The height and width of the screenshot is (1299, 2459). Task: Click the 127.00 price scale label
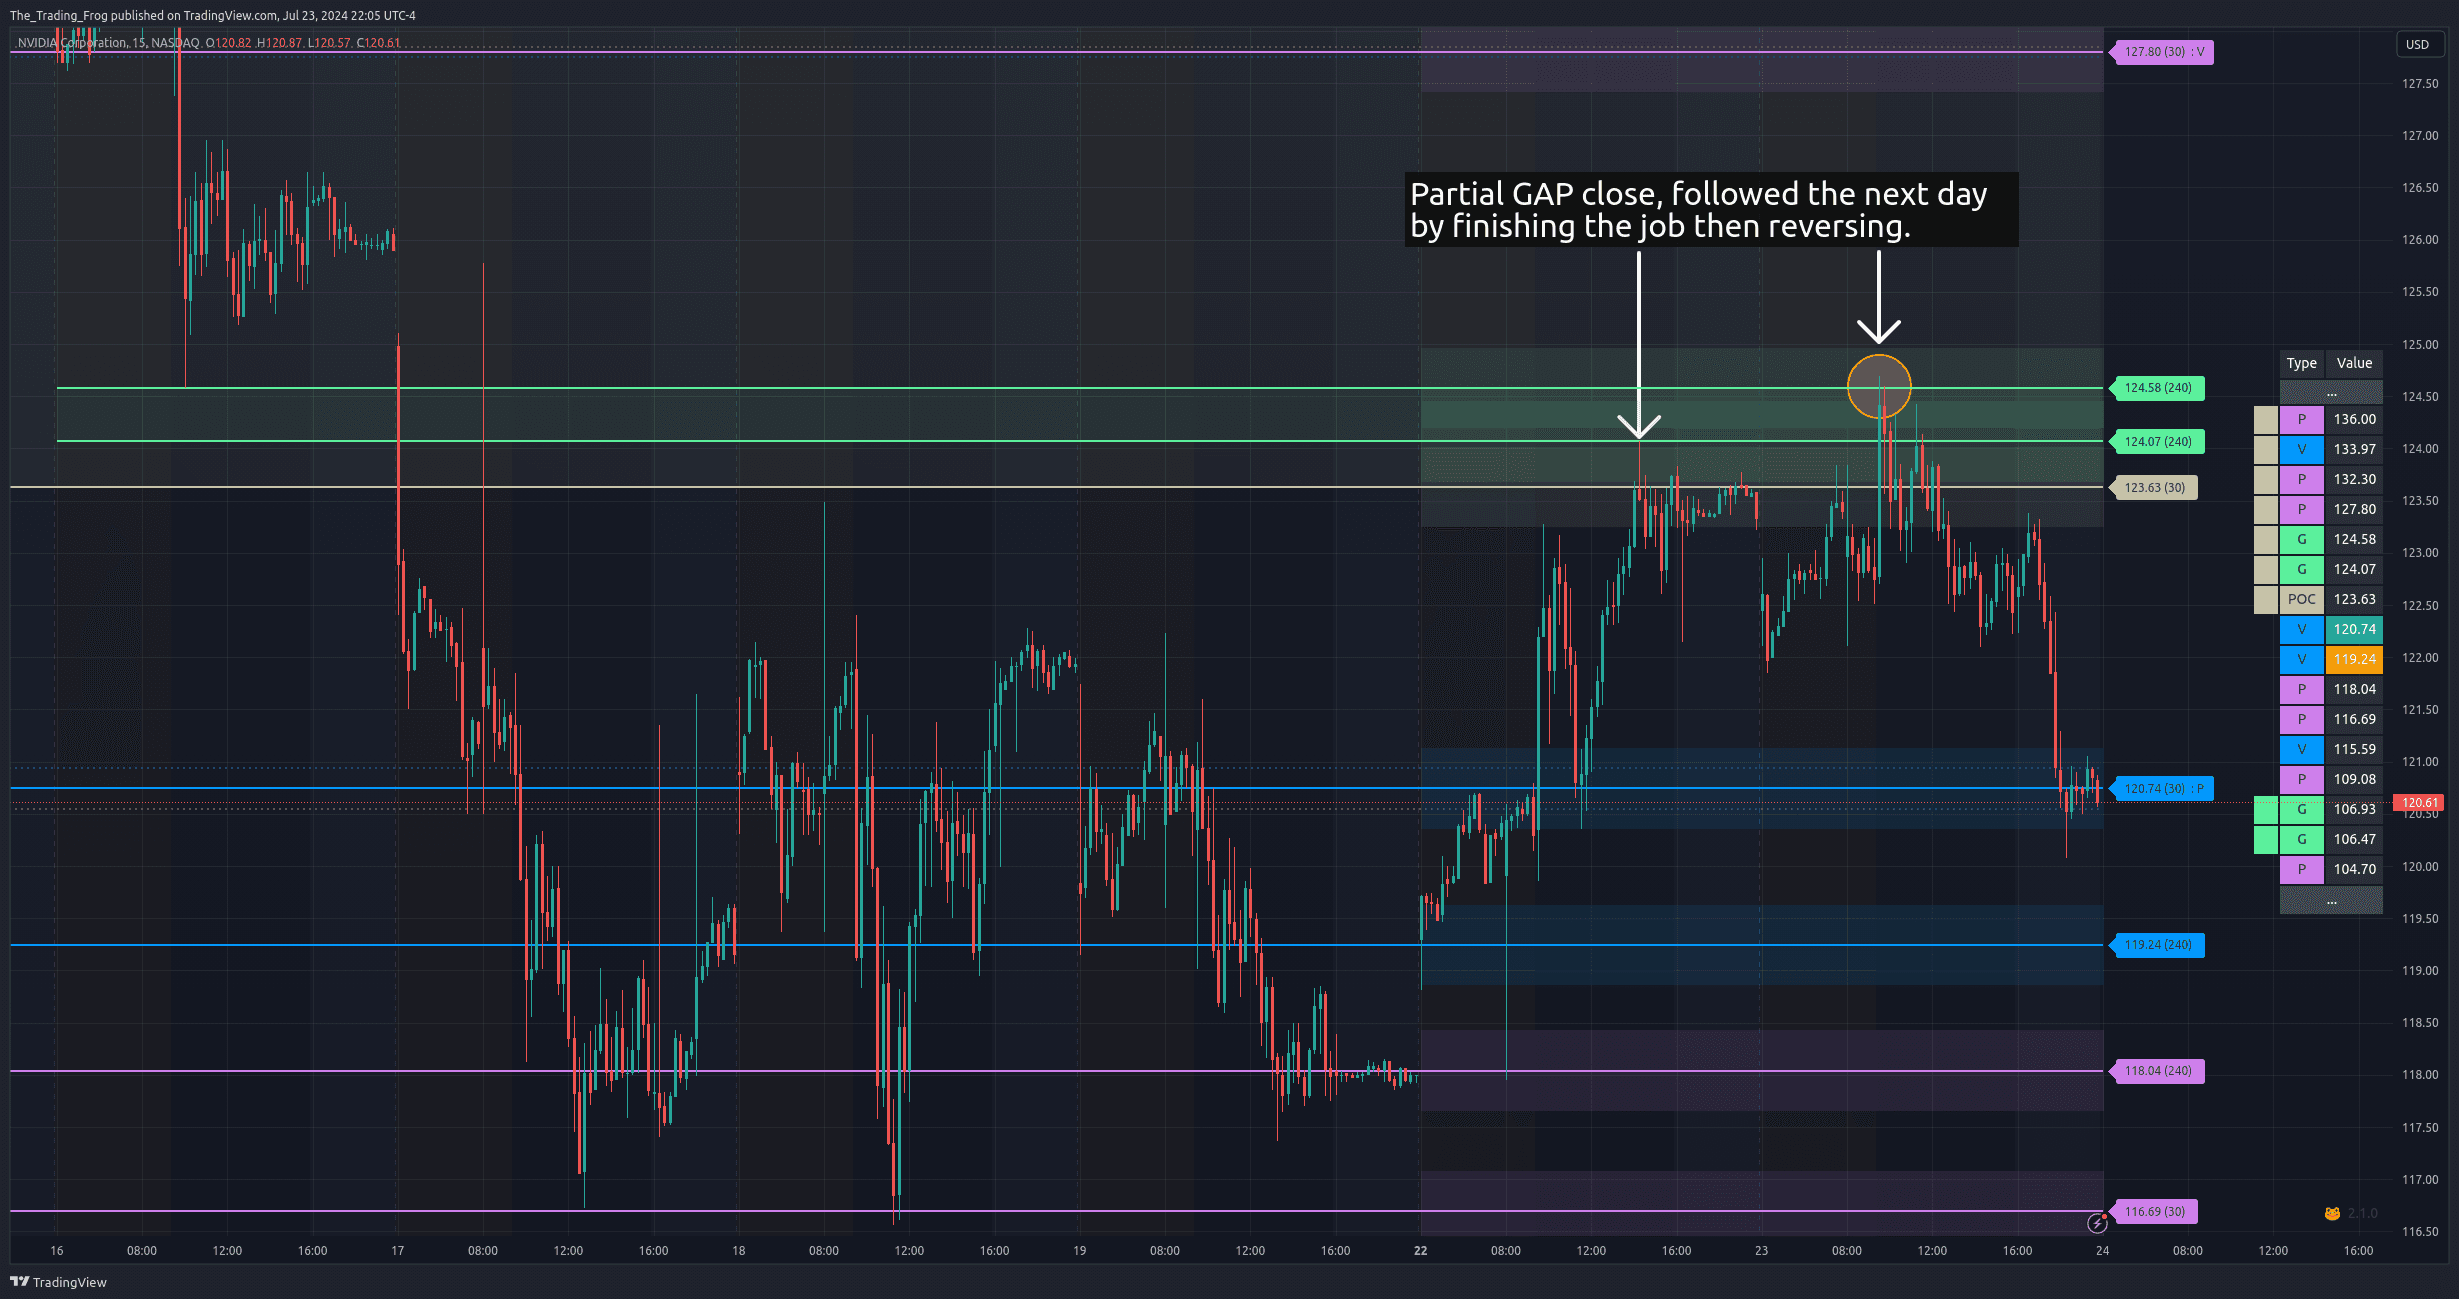tap(2420, 136)
